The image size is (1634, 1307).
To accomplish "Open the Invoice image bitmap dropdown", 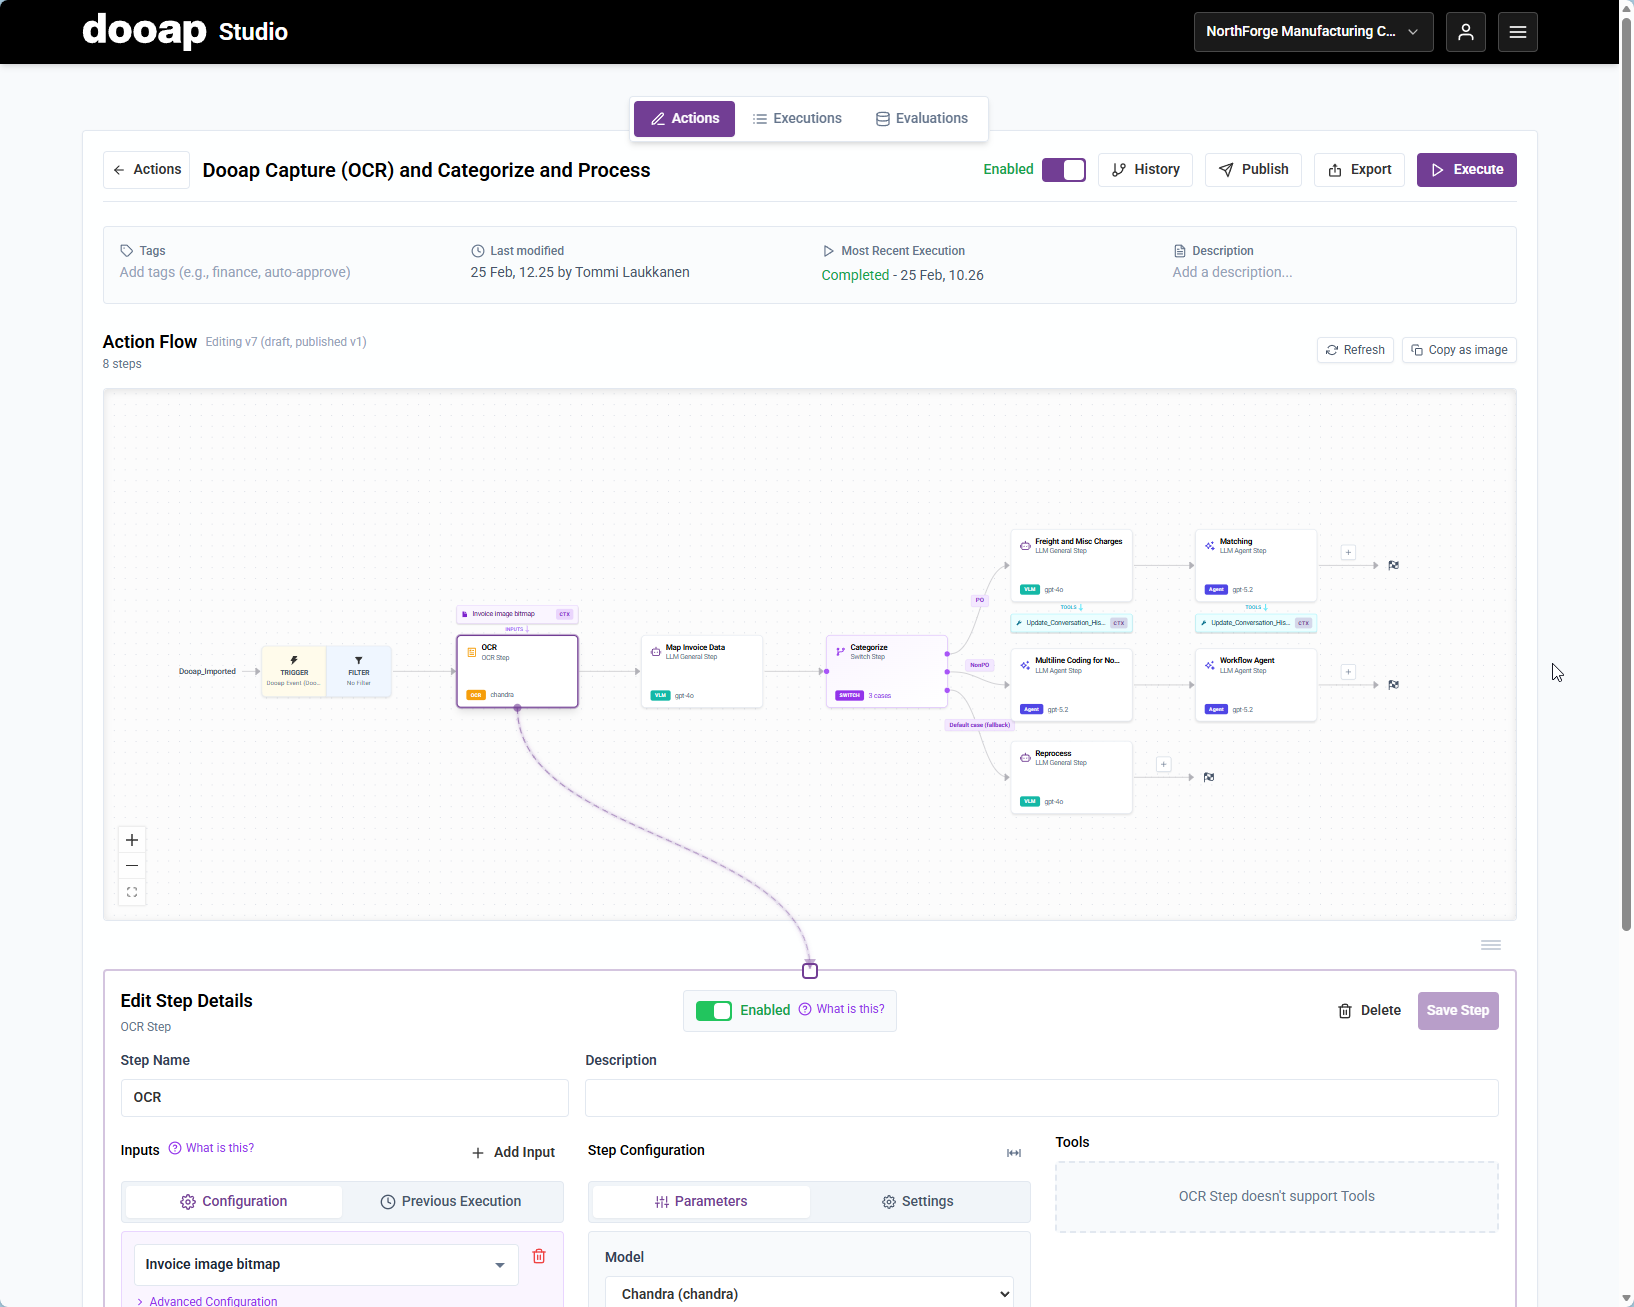I will click(326, 1265).
